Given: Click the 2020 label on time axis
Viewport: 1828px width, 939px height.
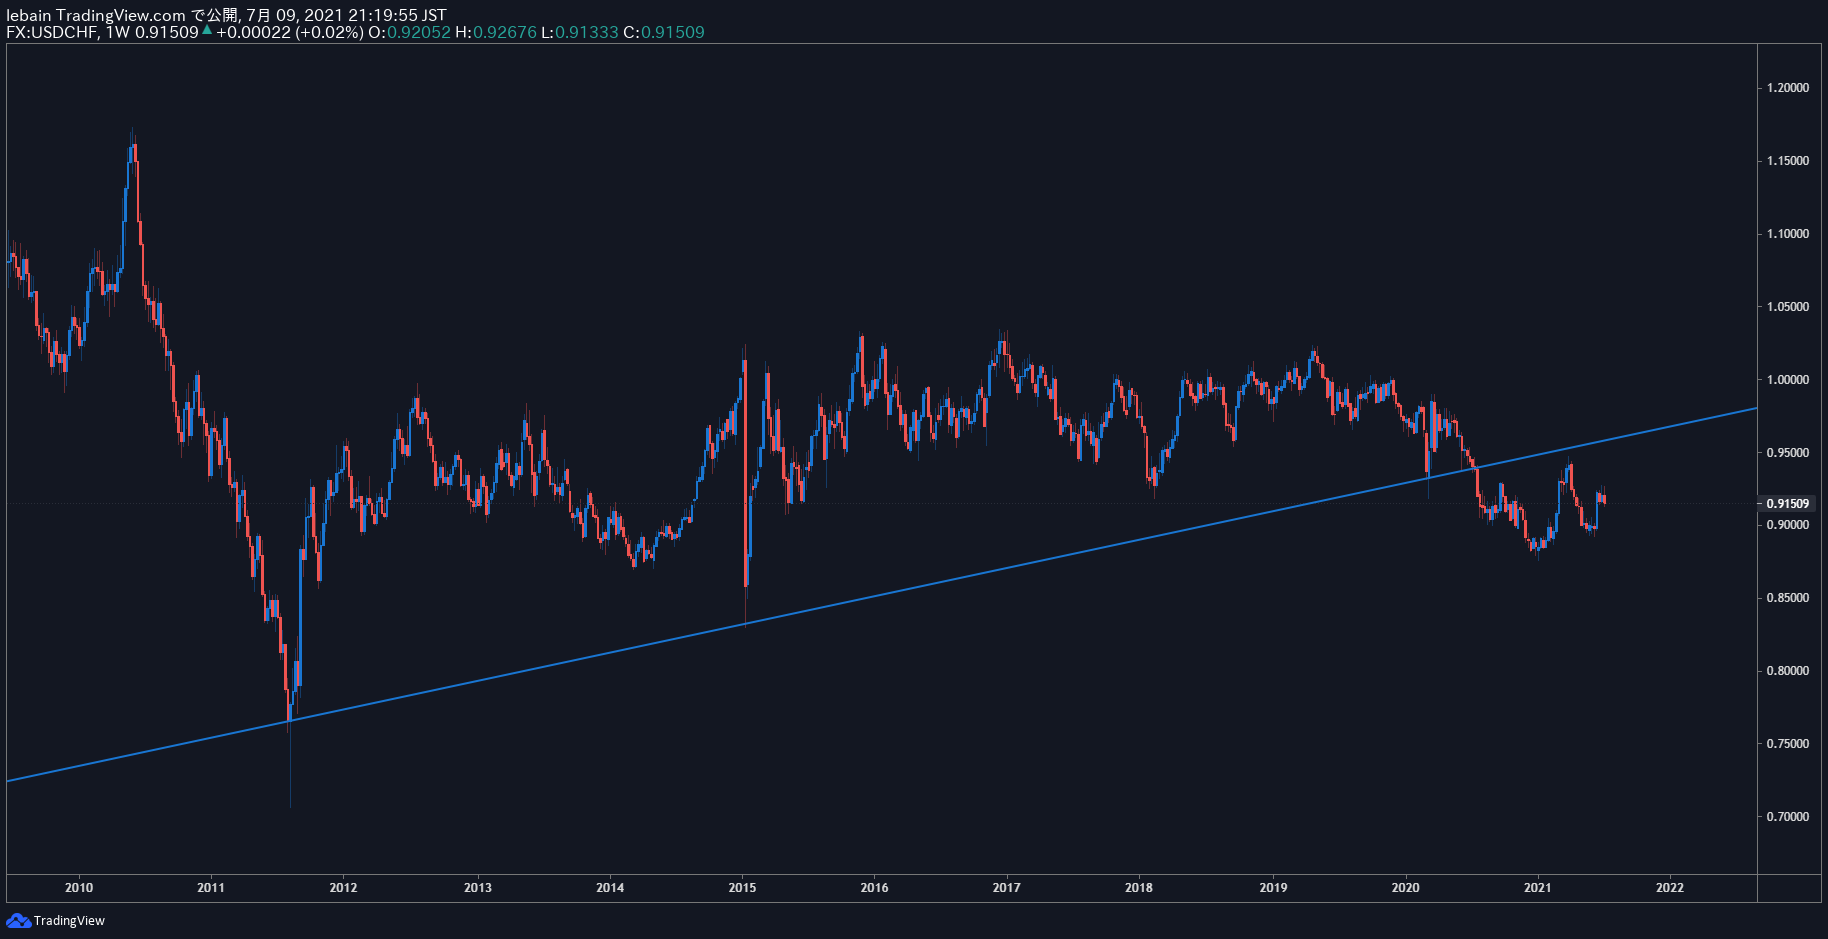Looking at the screenshot, I should pyautogui.click(x=1405, y=888).
